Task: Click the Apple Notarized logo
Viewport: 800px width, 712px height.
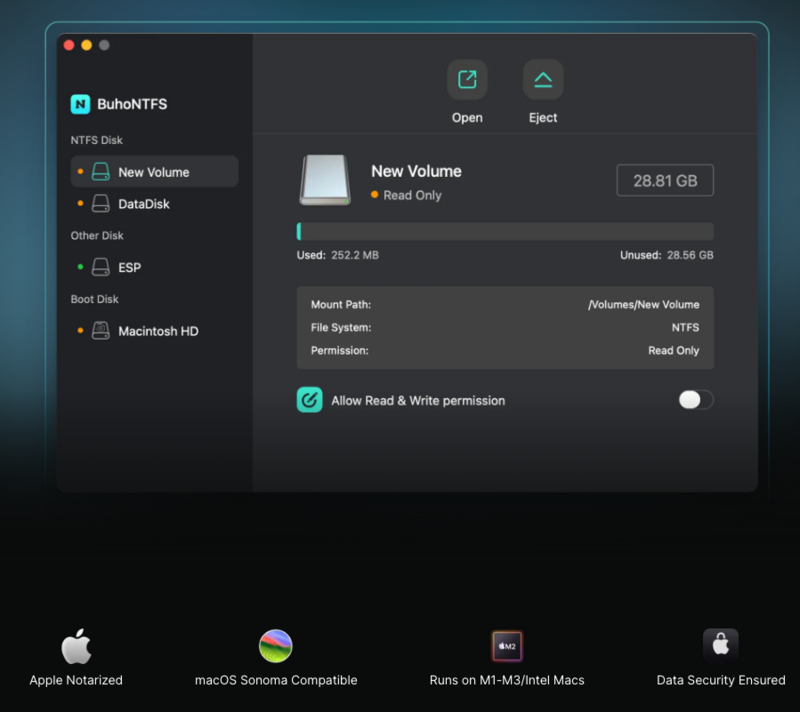Action: pyautogui.click(x=76, y=647)
